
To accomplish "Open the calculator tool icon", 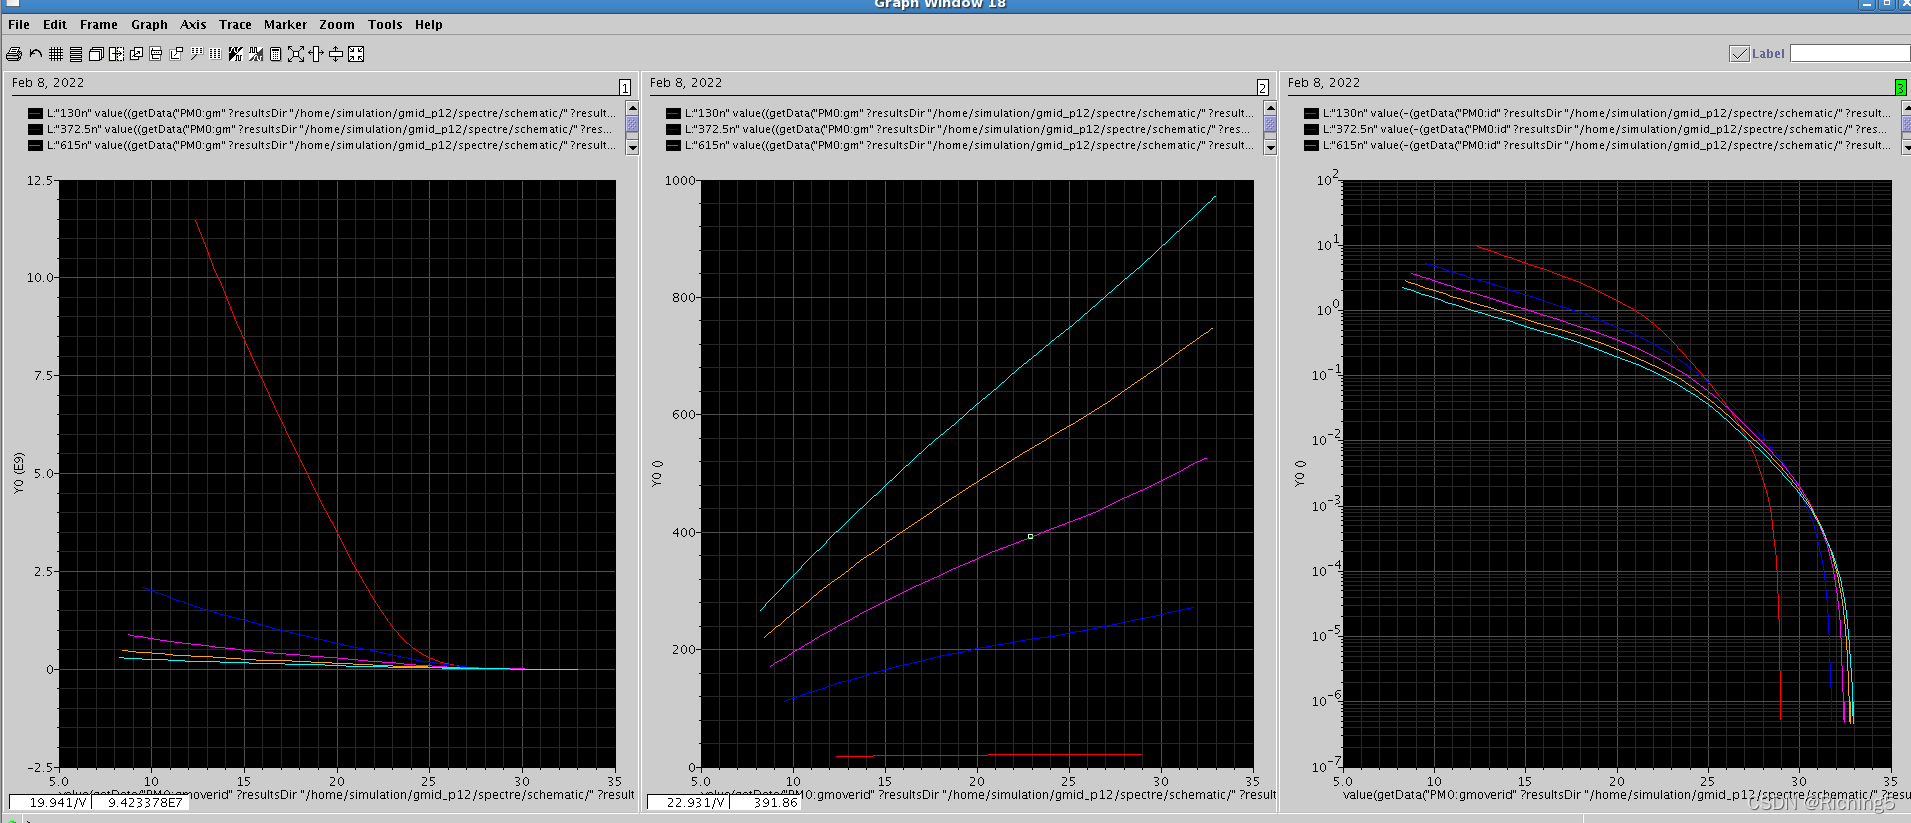I will [x=276, y=54].
